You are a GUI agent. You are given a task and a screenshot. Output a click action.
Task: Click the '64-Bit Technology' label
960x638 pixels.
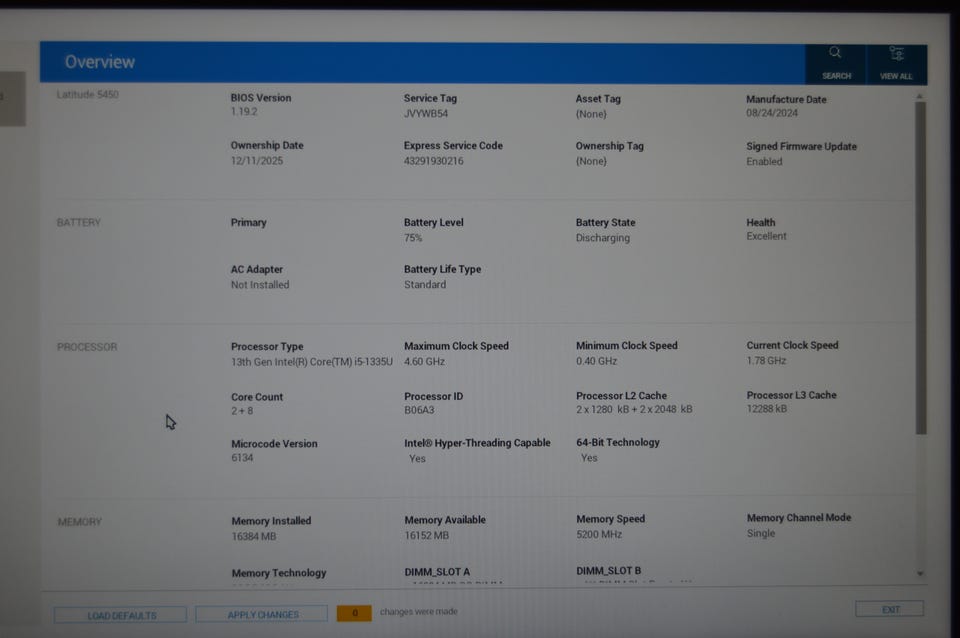coord(618,442)
